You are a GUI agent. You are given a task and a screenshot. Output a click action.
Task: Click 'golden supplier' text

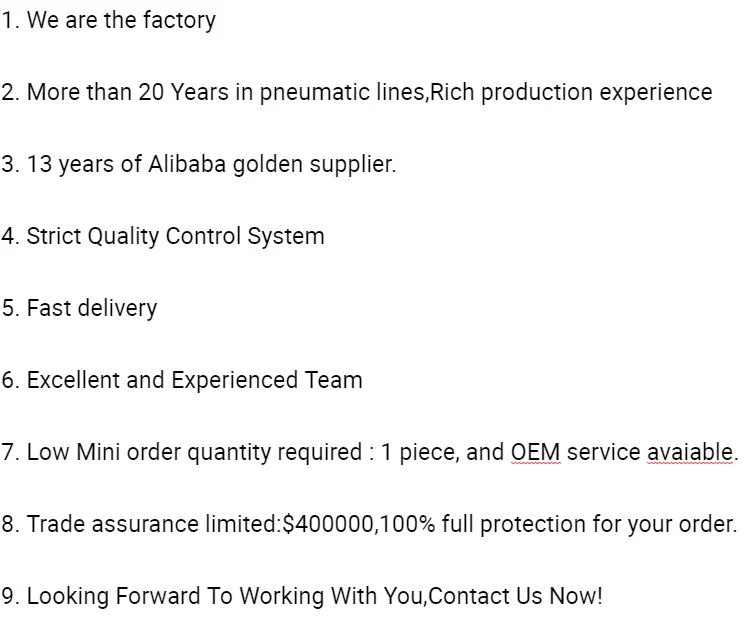(313, 165)
